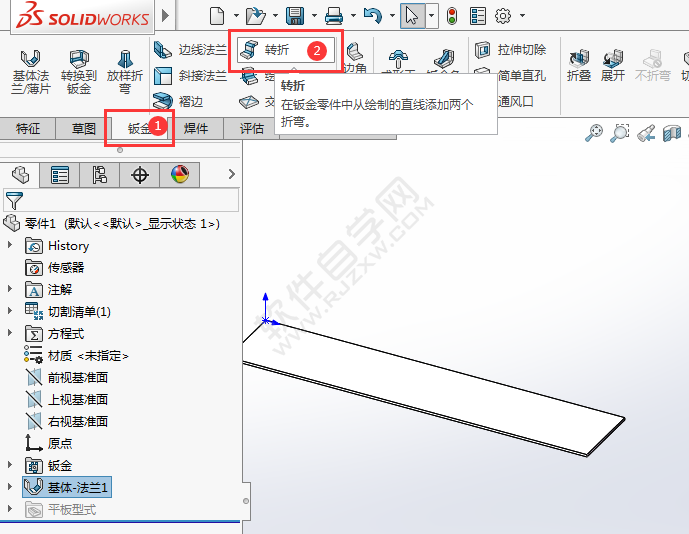This screenshot has width=689, height=534.
Task: Switch to the 草图 (Sketch) tab
Action: (84, 128)
